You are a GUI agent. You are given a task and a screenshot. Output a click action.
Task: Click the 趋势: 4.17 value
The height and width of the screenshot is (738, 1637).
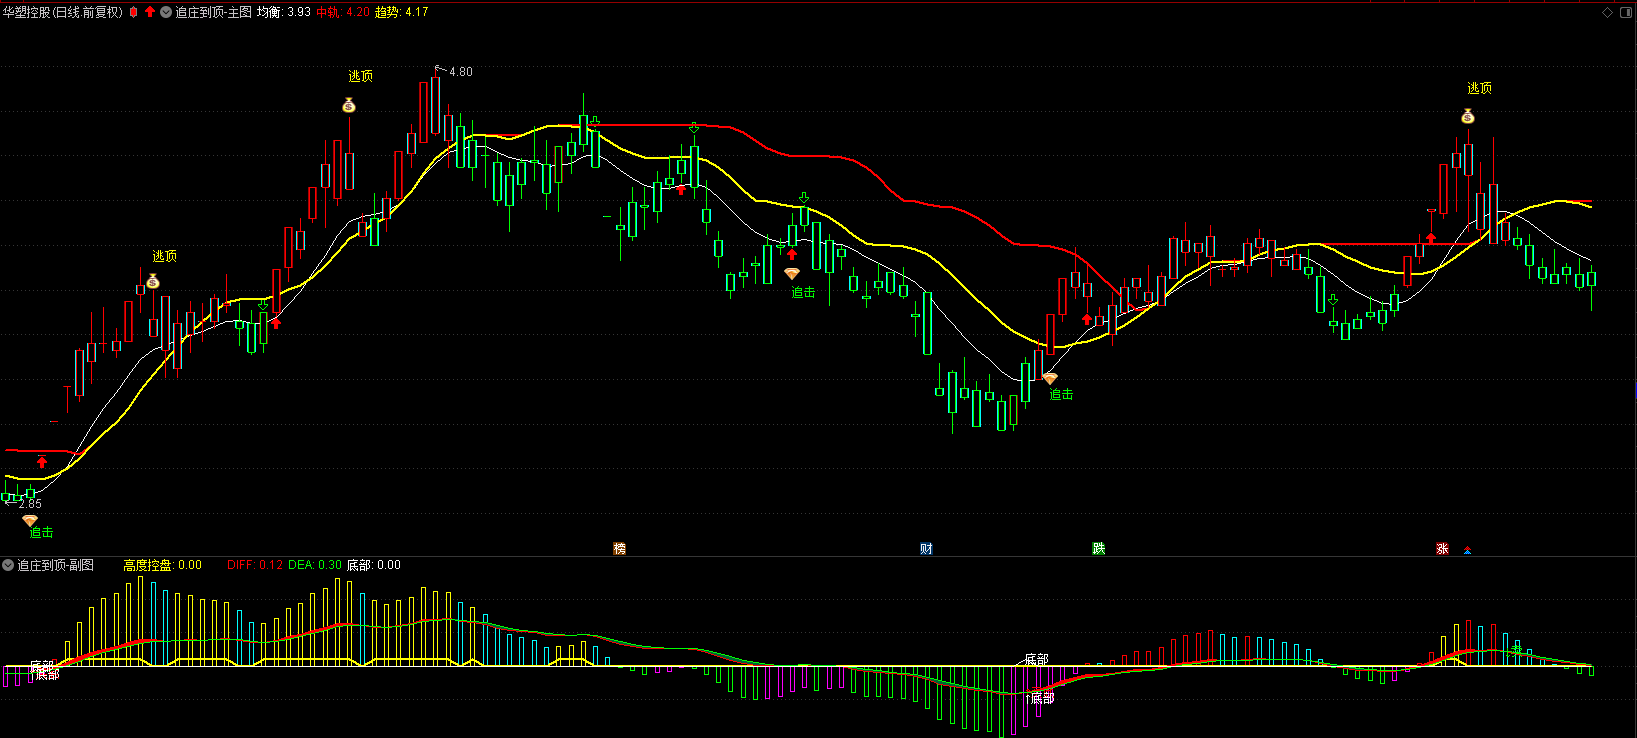402,12
